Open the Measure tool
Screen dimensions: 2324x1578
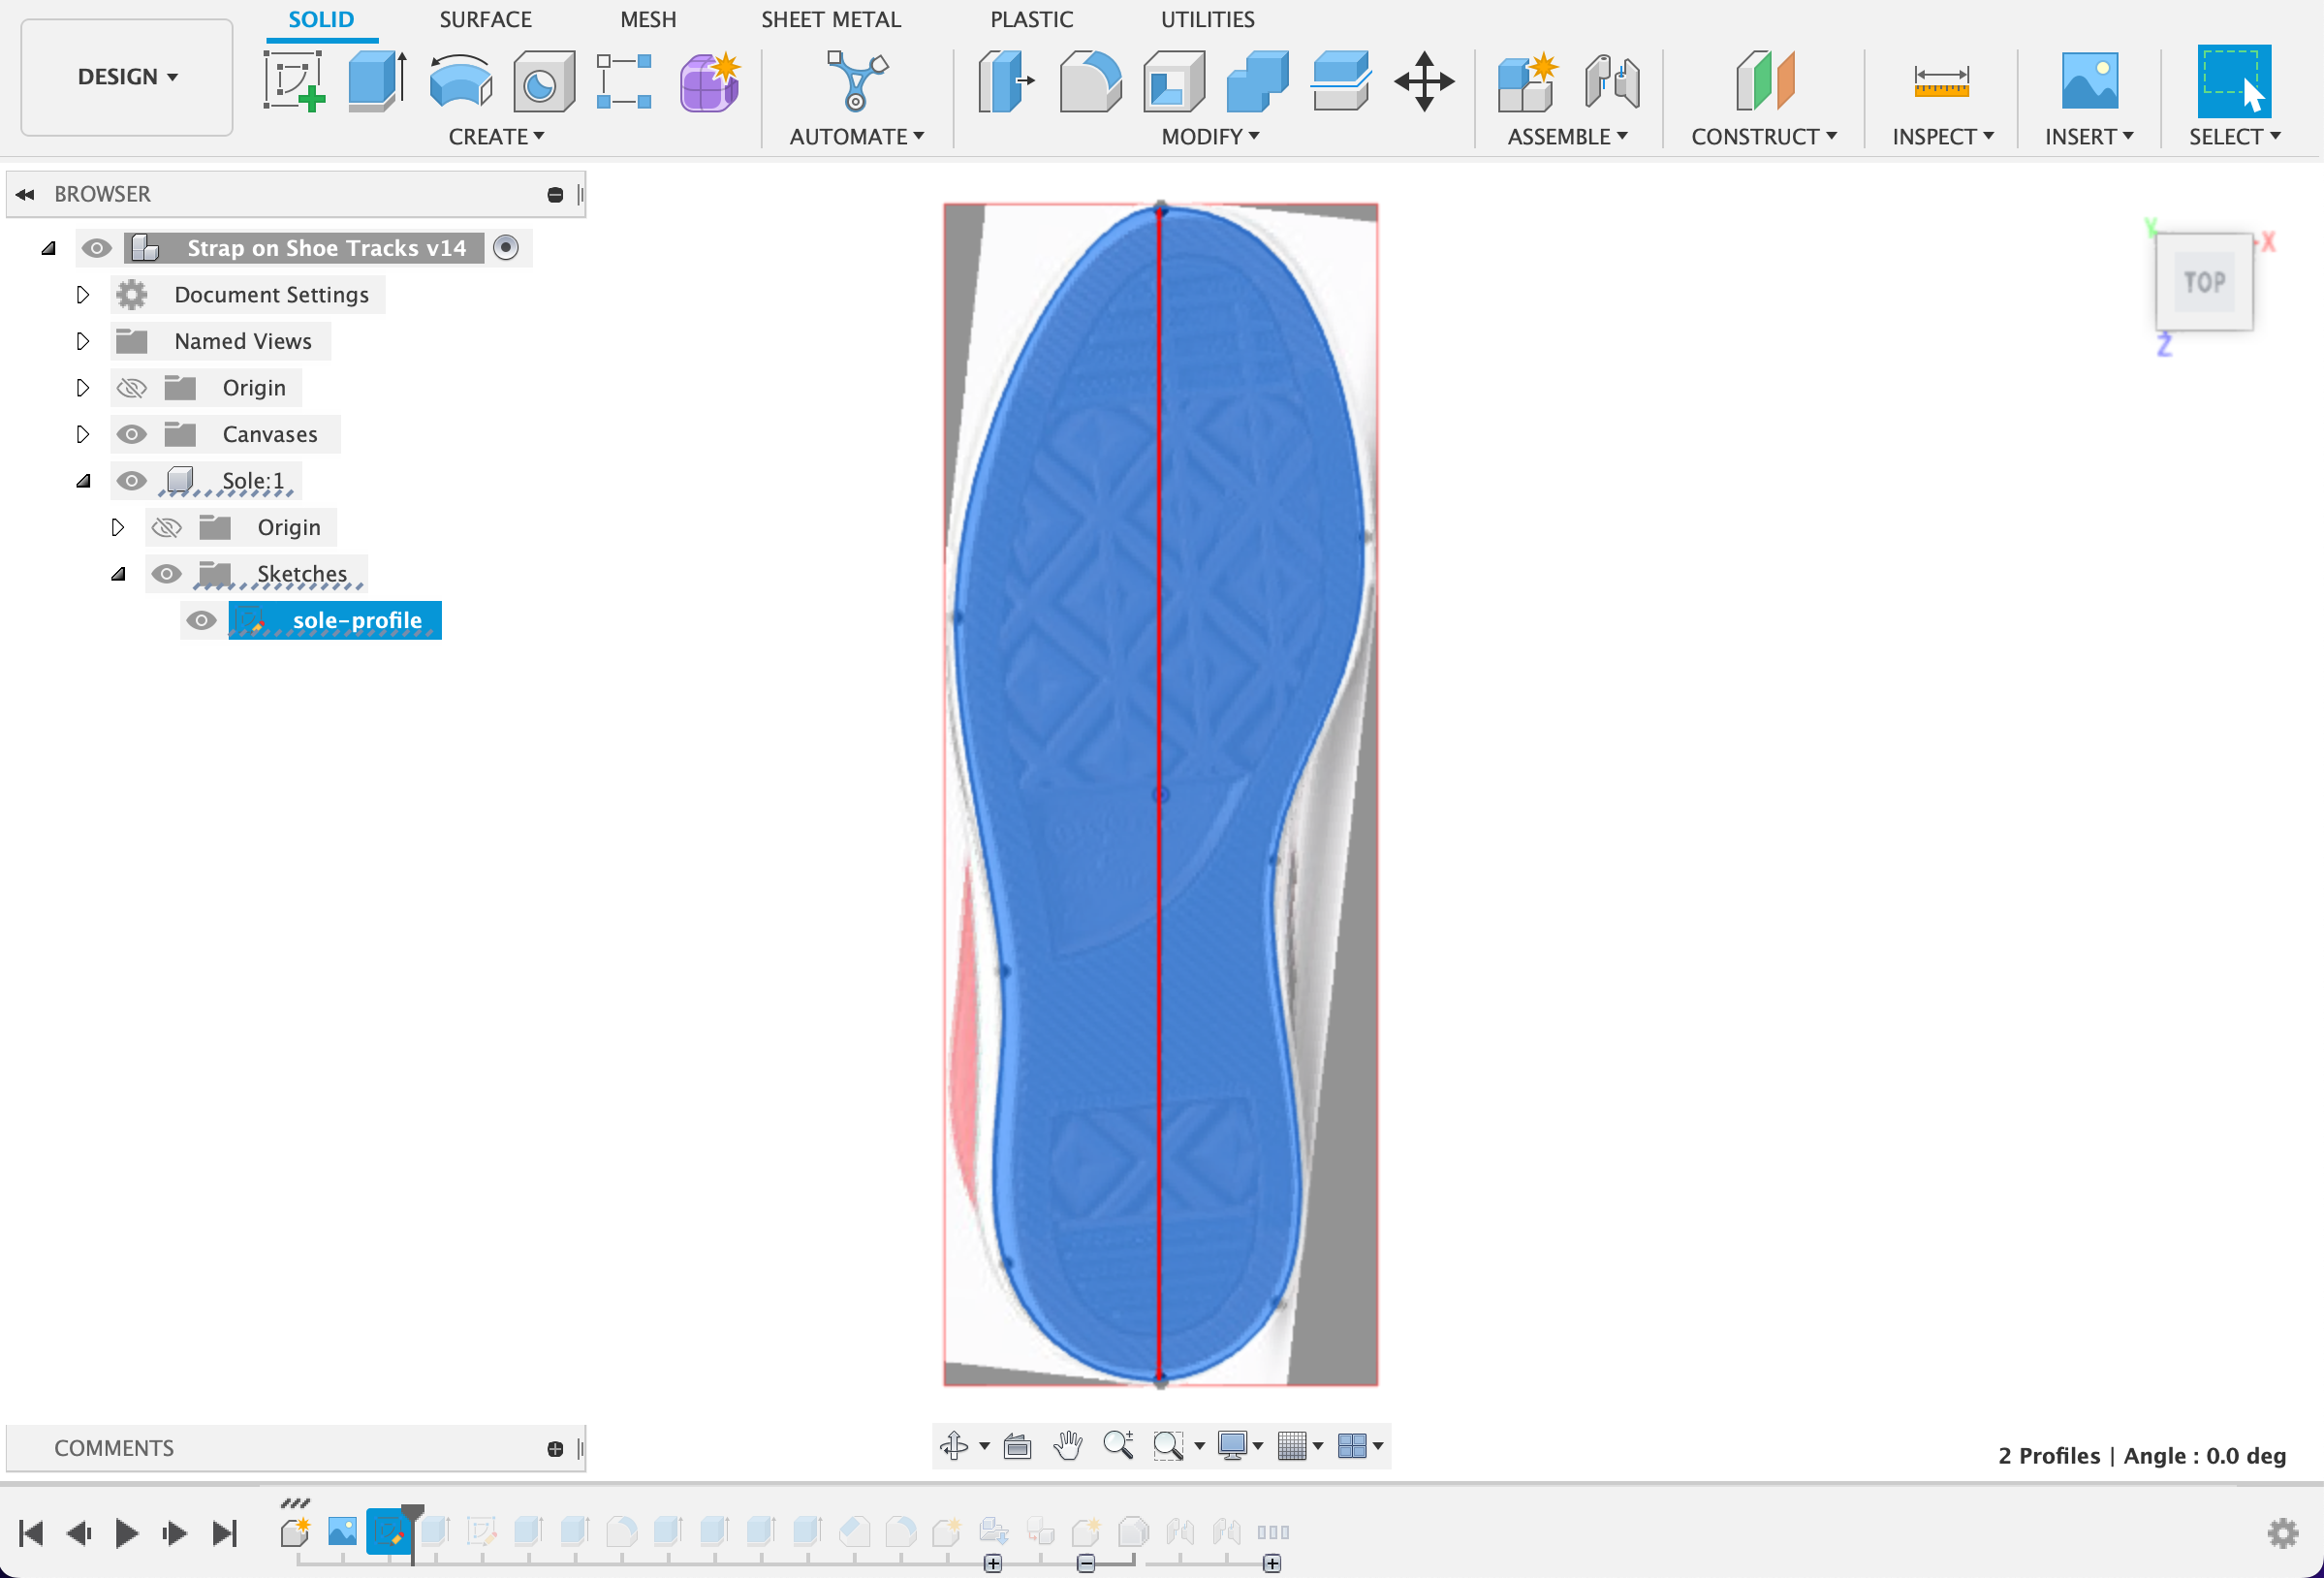point(1940,81)
